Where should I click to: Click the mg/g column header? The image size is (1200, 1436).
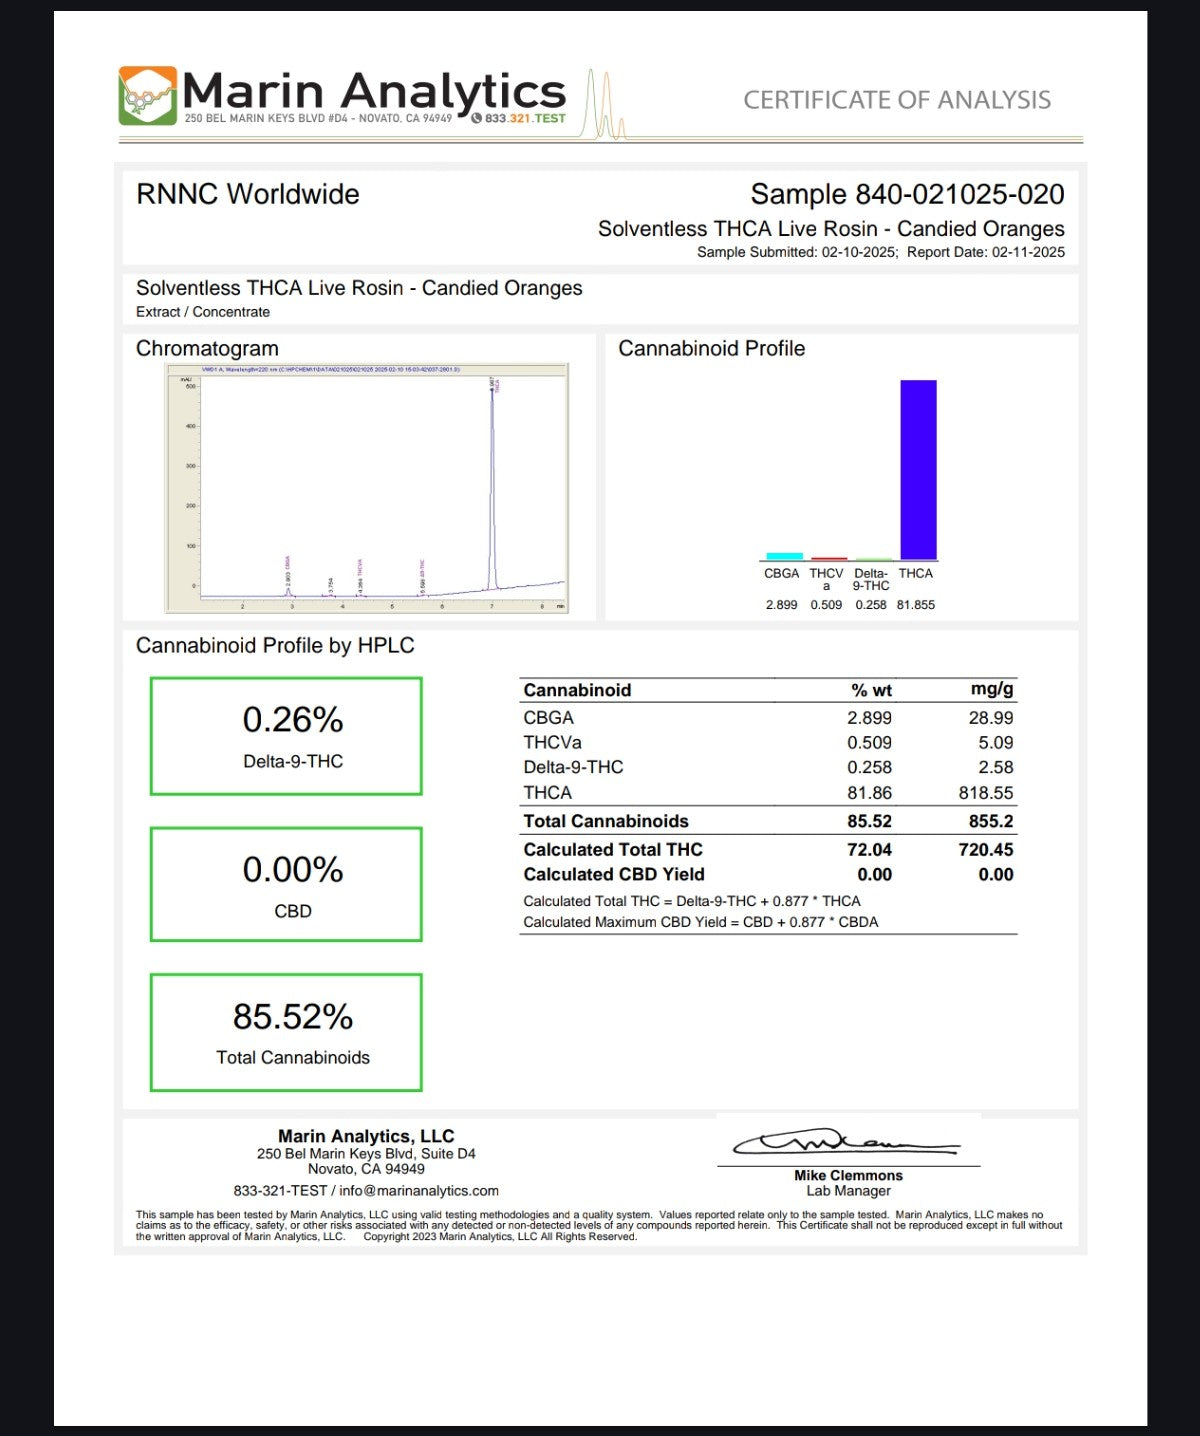coord(991,689)
